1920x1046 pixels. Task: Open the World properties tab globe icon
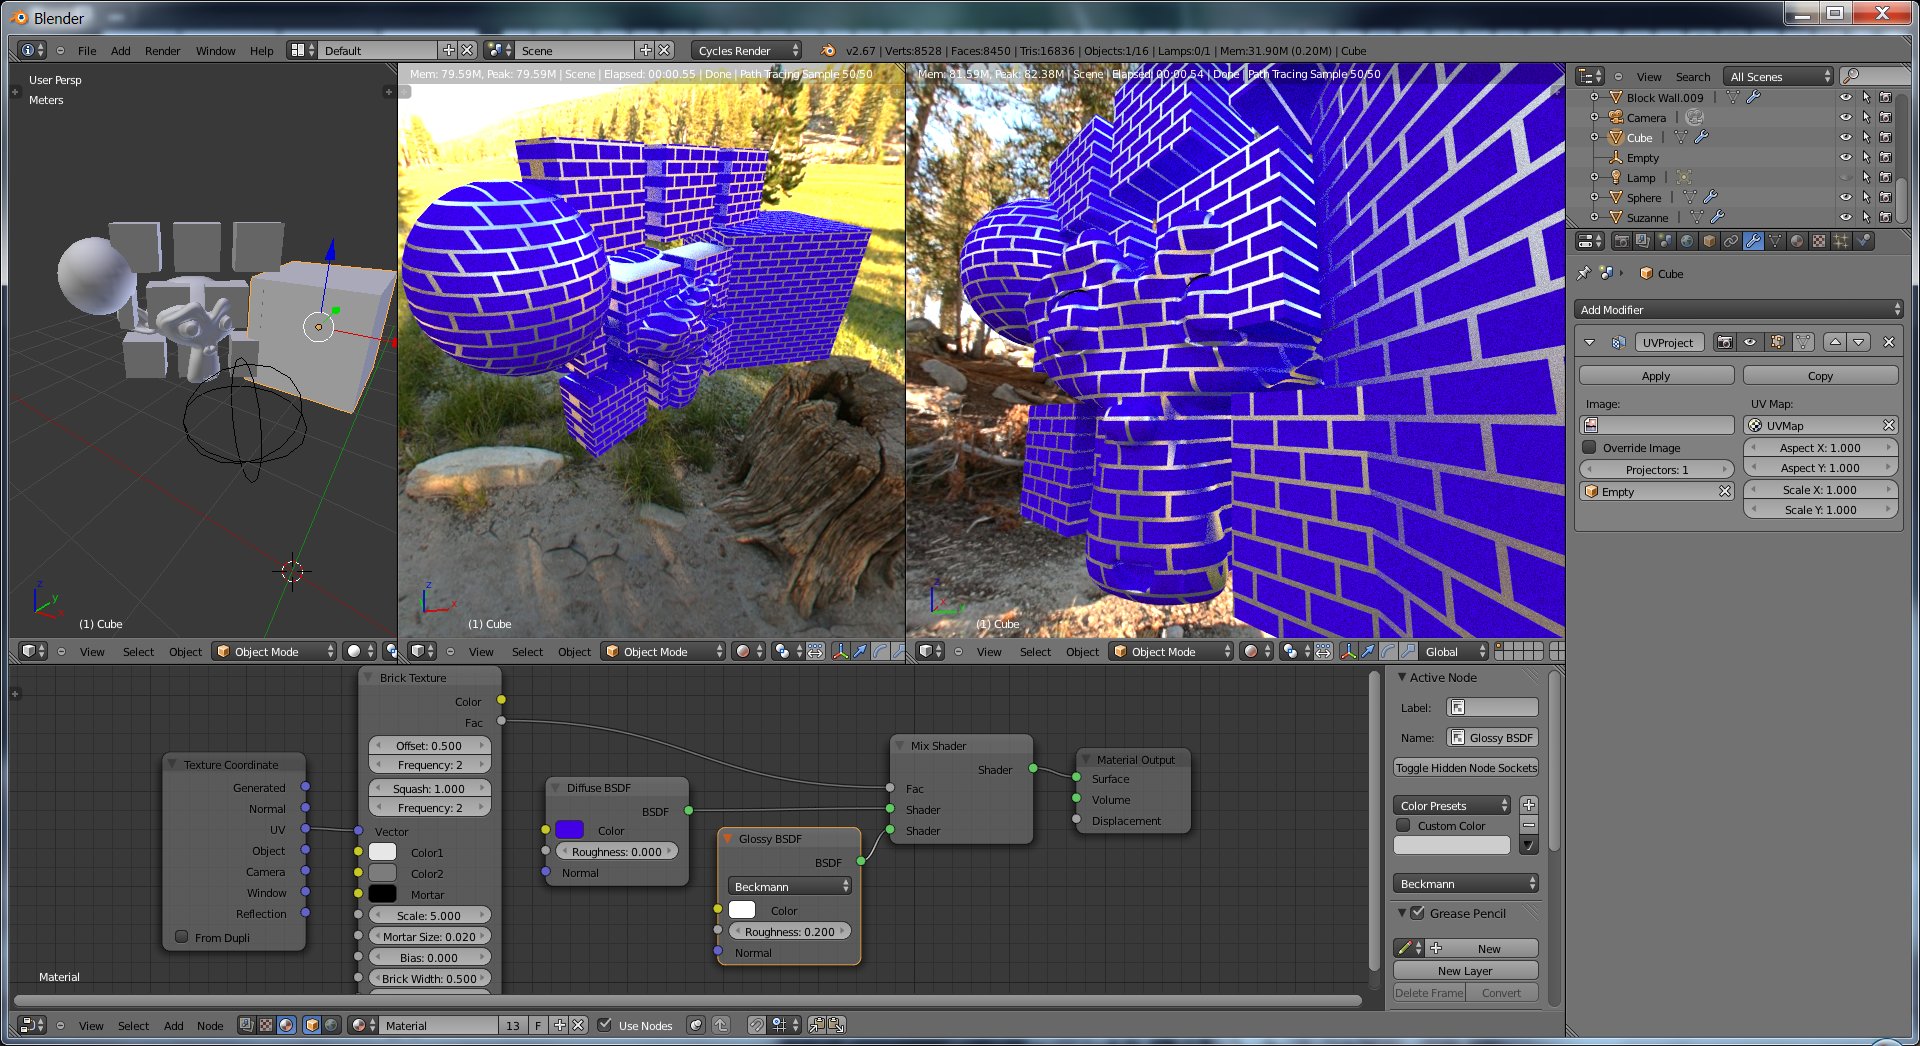click(x=1687, y=241)
